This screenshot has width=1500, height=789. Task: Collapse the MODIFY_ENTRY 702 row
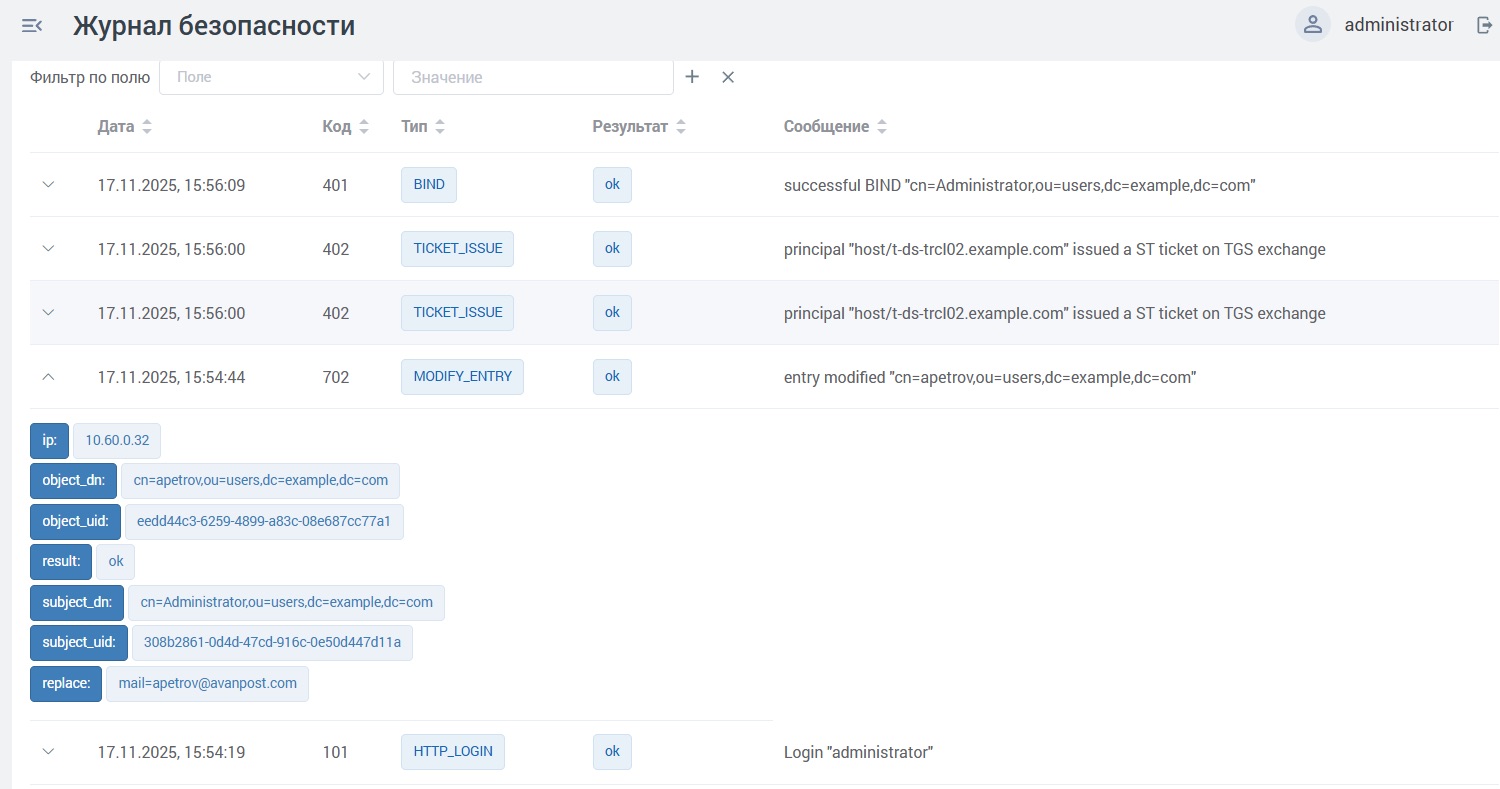coord(48,377)
